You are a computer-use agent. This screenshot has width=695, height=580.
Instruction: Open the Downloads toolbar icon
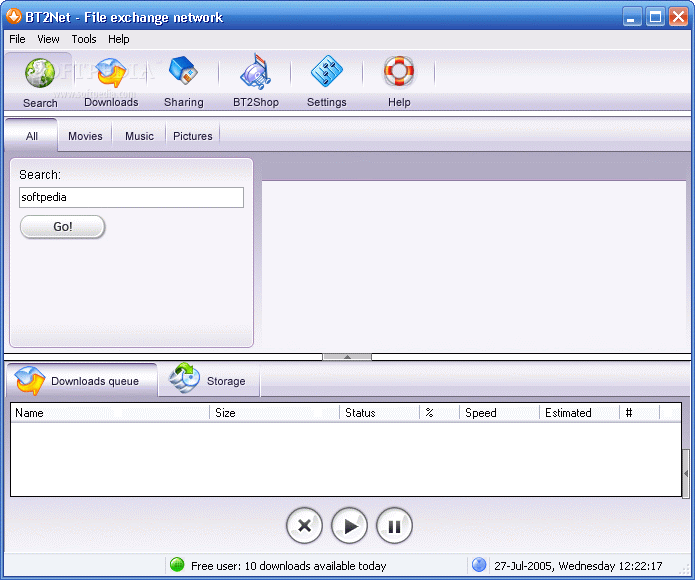(x=111, y=73)
